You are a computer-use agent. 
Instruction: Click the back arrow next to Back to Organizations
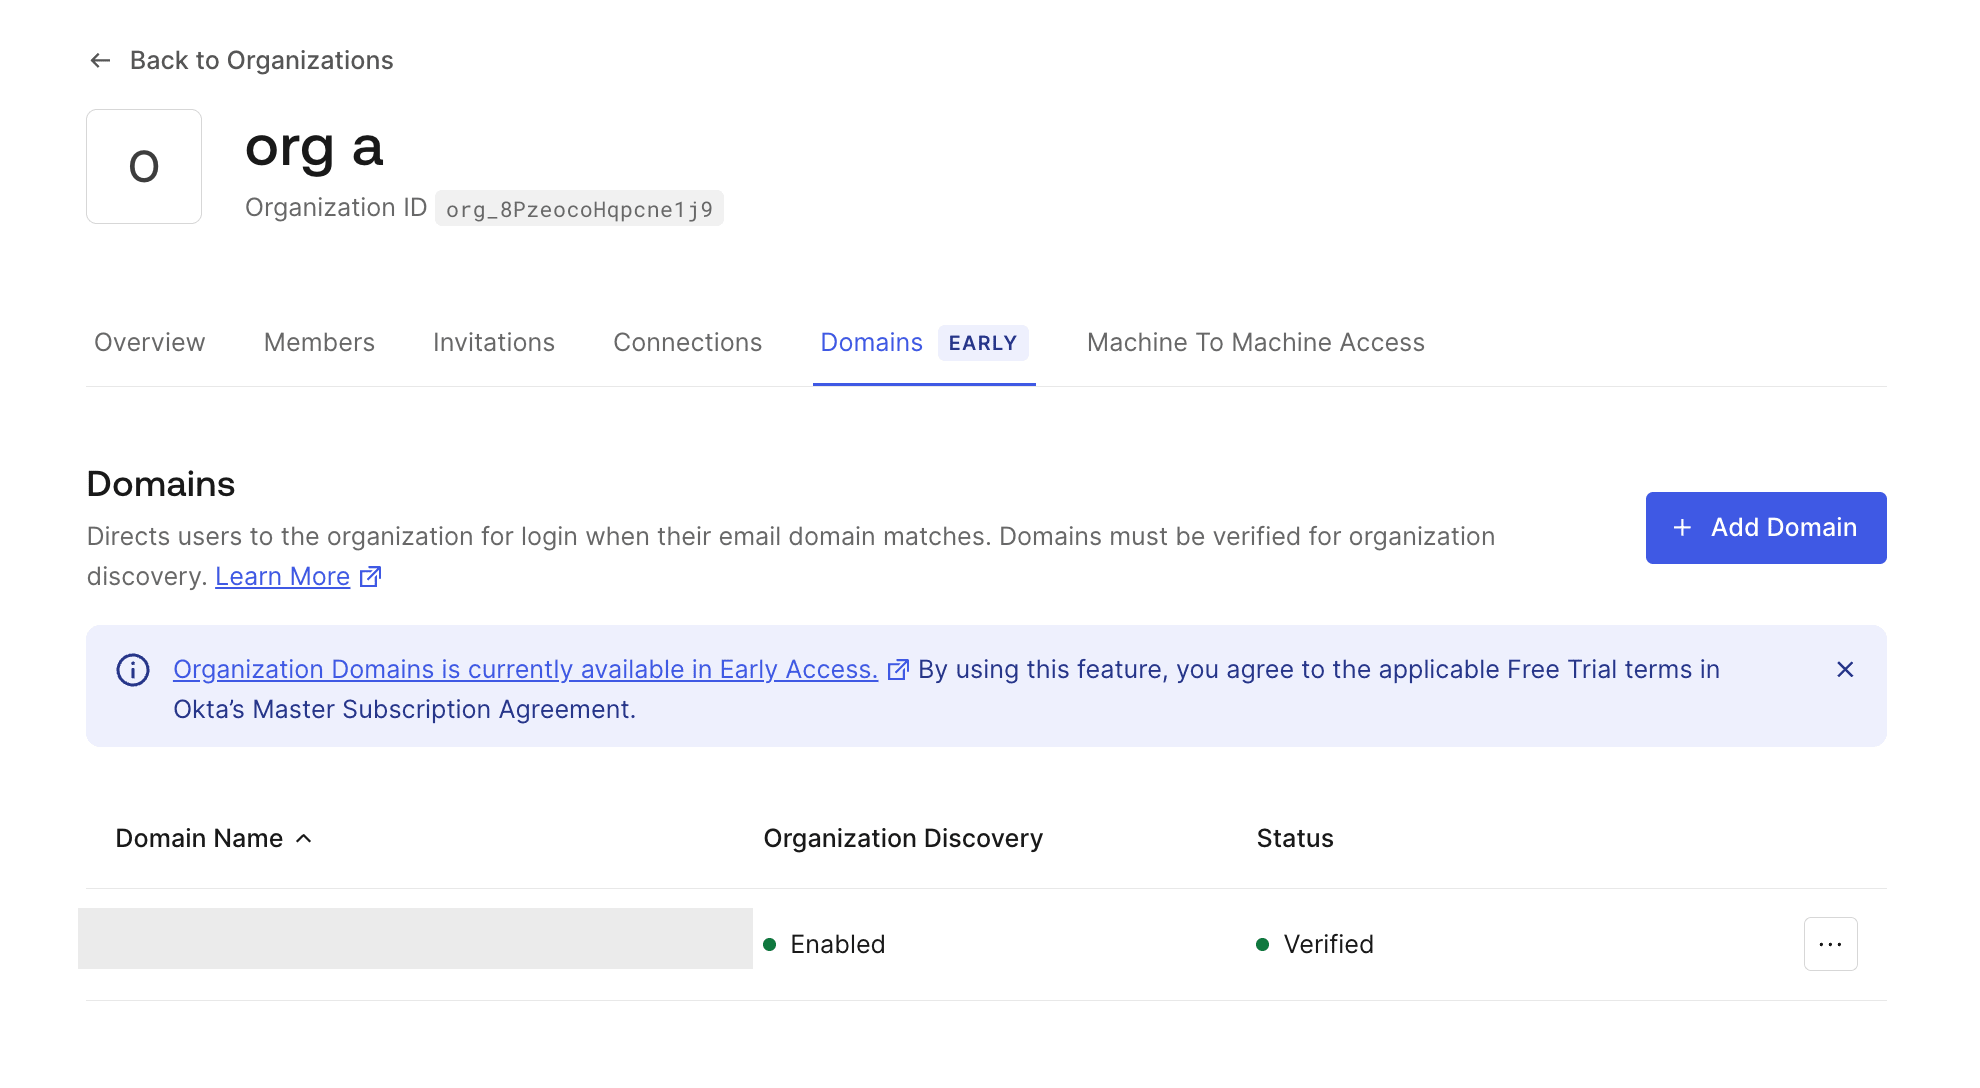[100, 60]
